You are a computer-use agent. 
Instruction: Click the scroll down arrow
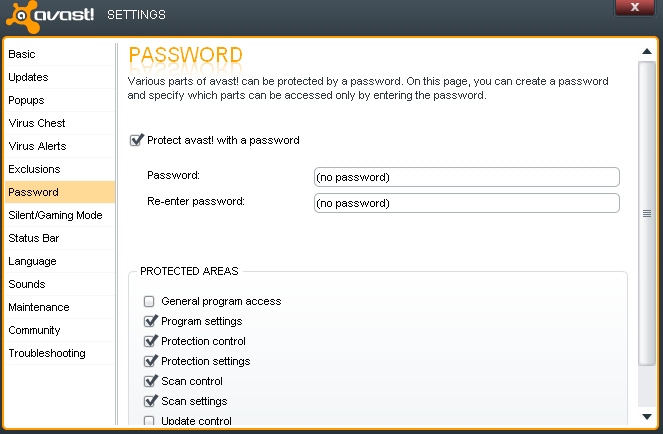[x=647, y=417]
